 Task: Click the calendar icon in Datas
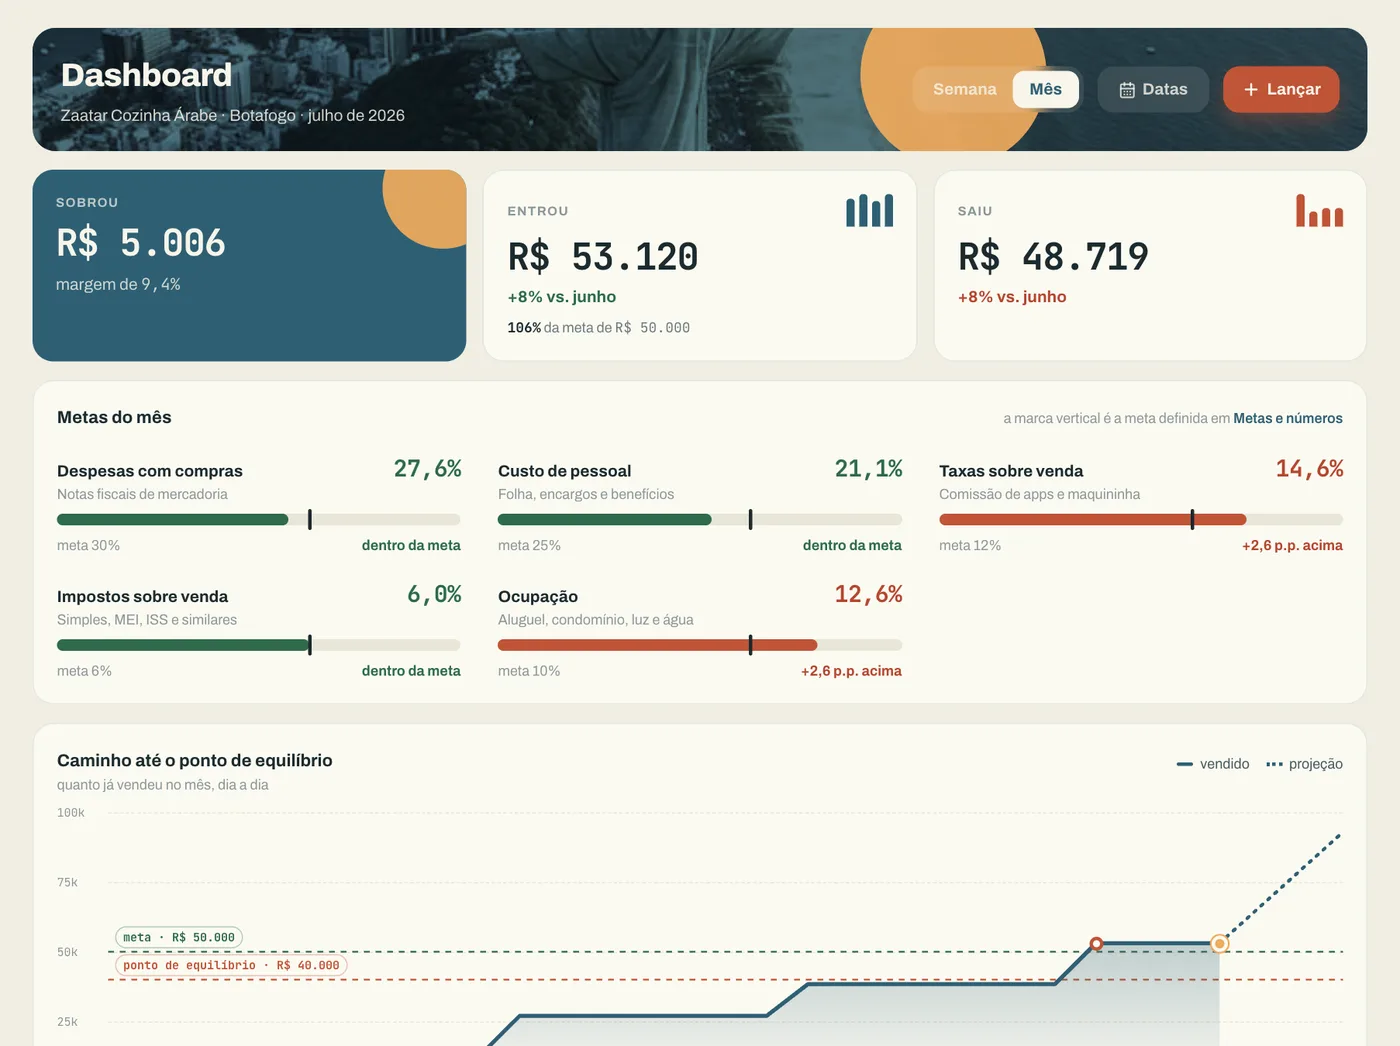1127,90
